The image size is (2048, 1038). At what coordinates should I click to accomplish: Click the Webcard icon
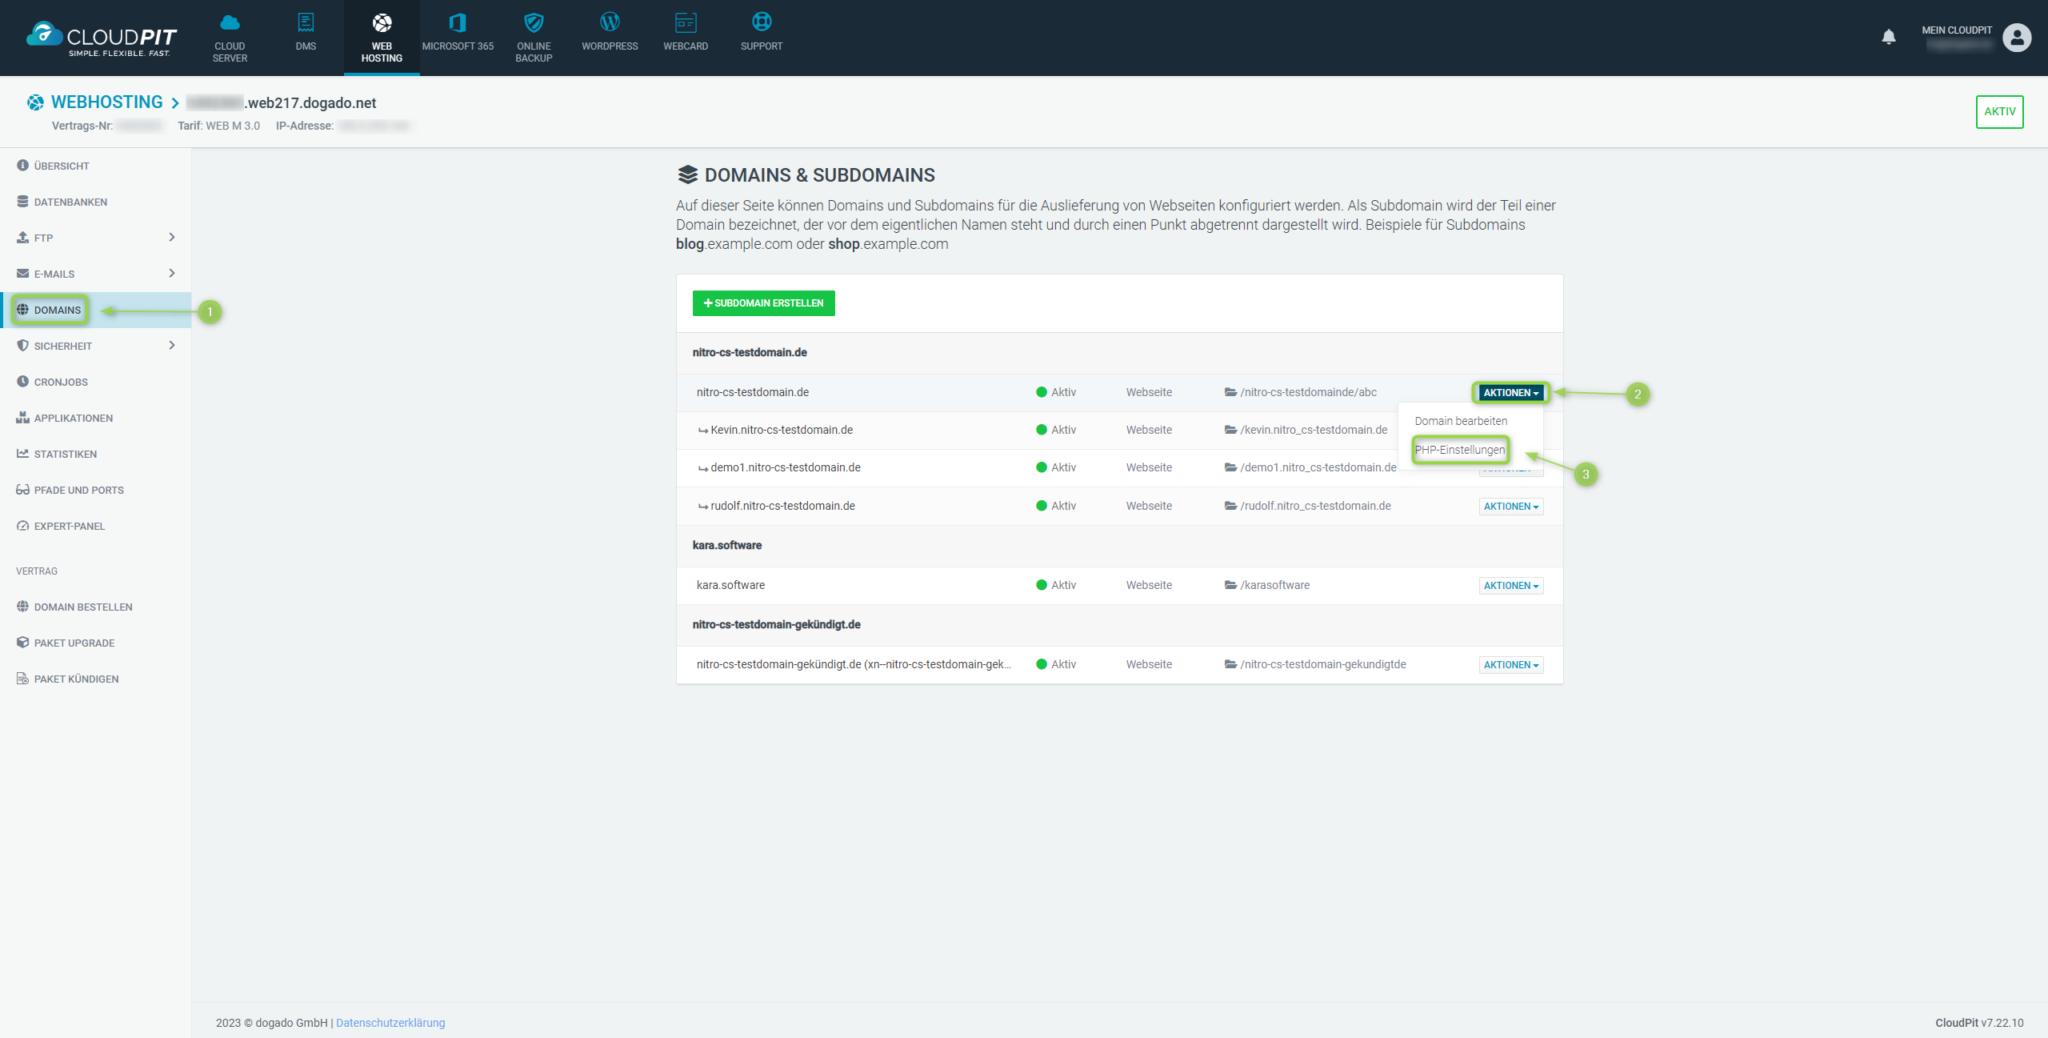pyautogui.click(x=685, y=23)
